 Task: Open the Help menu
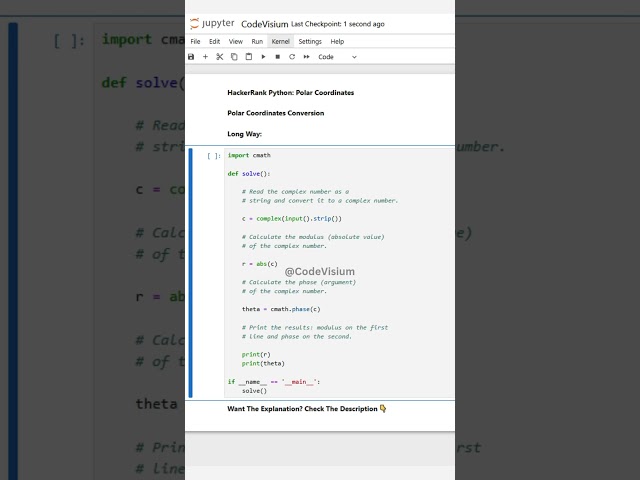tap(337, 41)
